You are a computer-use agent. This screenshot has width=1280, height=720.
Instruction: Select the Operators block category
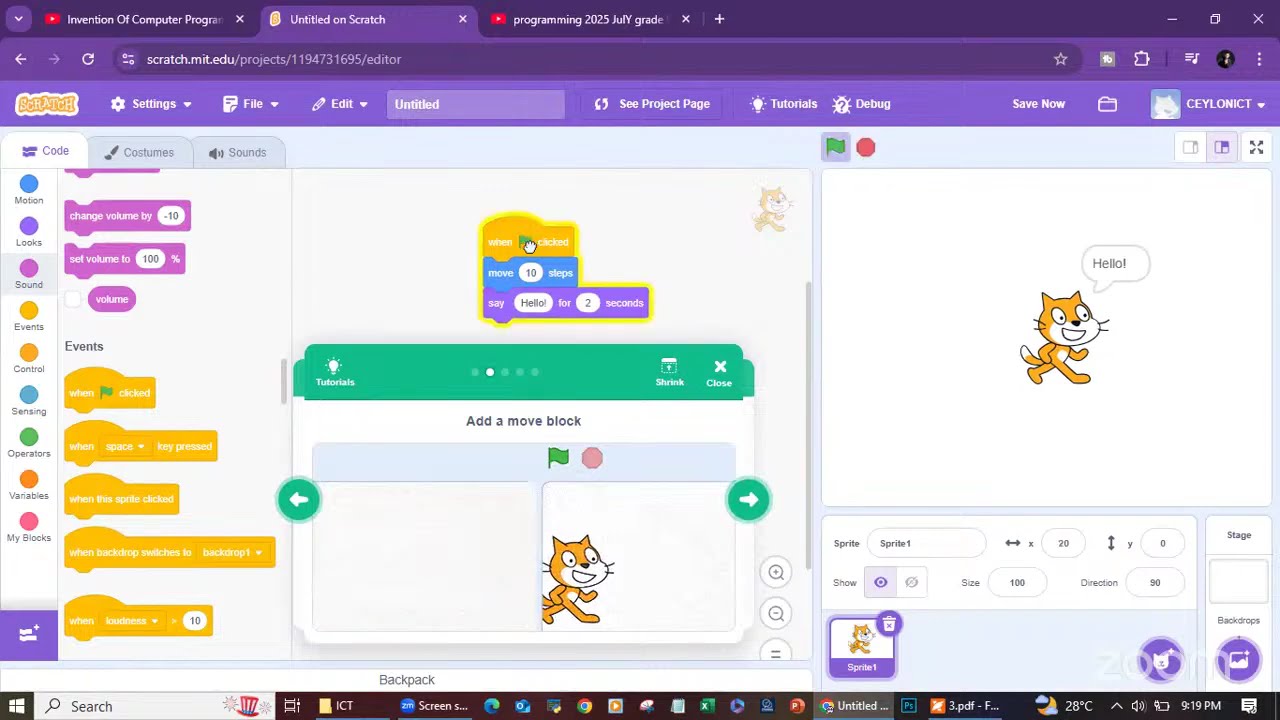click(29, 442)
